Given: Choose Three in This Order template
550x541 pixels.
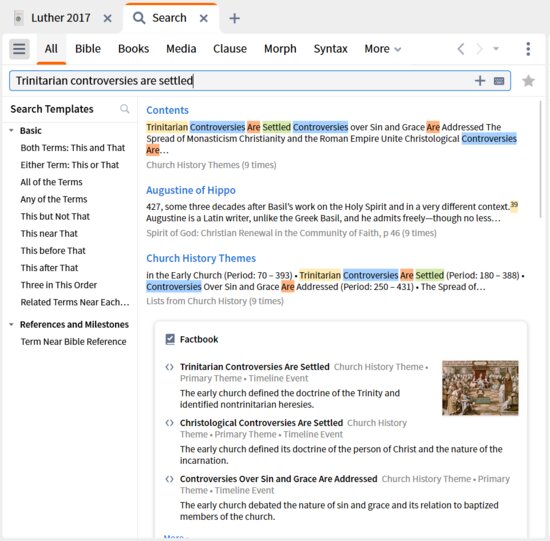Looking at the screenshot, I should [x=59, y=285].
